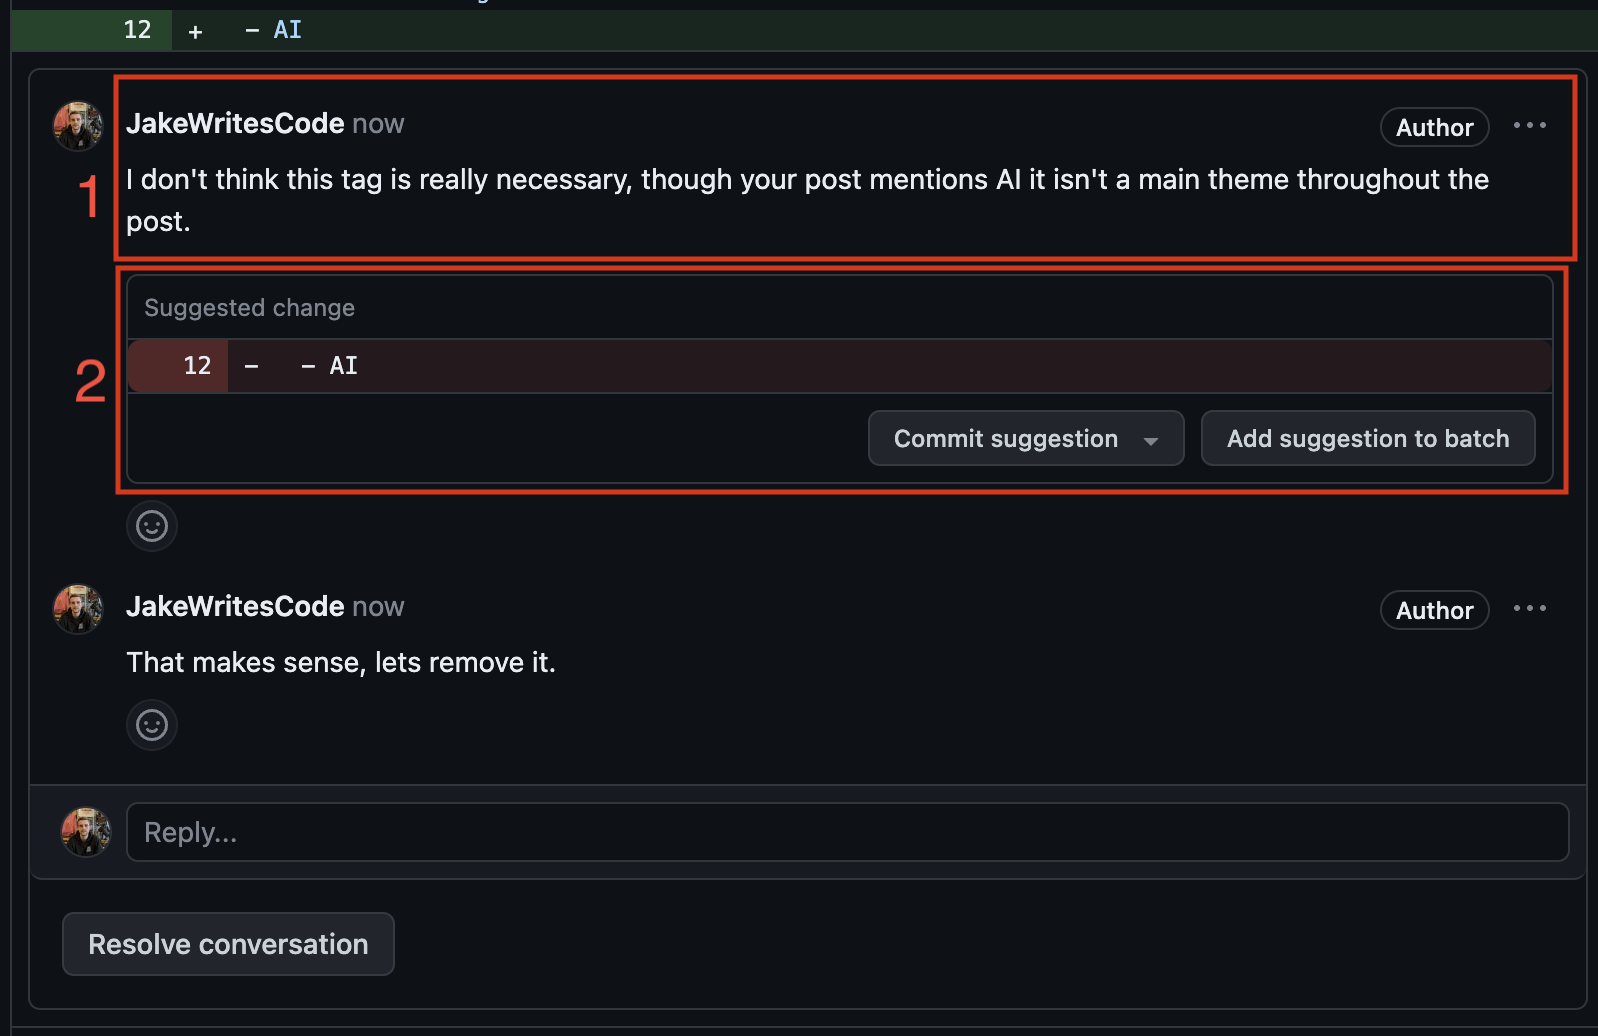Open JakeWritesCode's profile from the second comment

(235, 605)
